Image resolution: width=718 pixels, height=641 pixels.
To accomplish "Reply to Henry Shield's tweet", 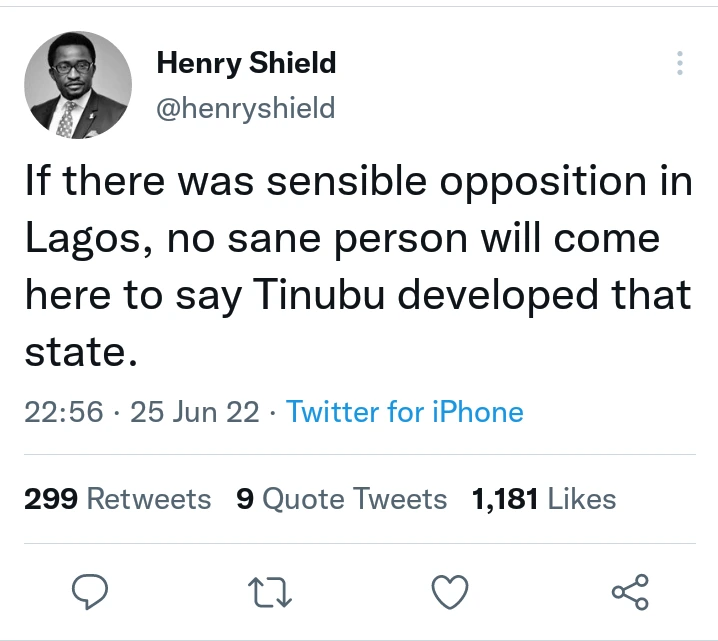I will 91,593.
